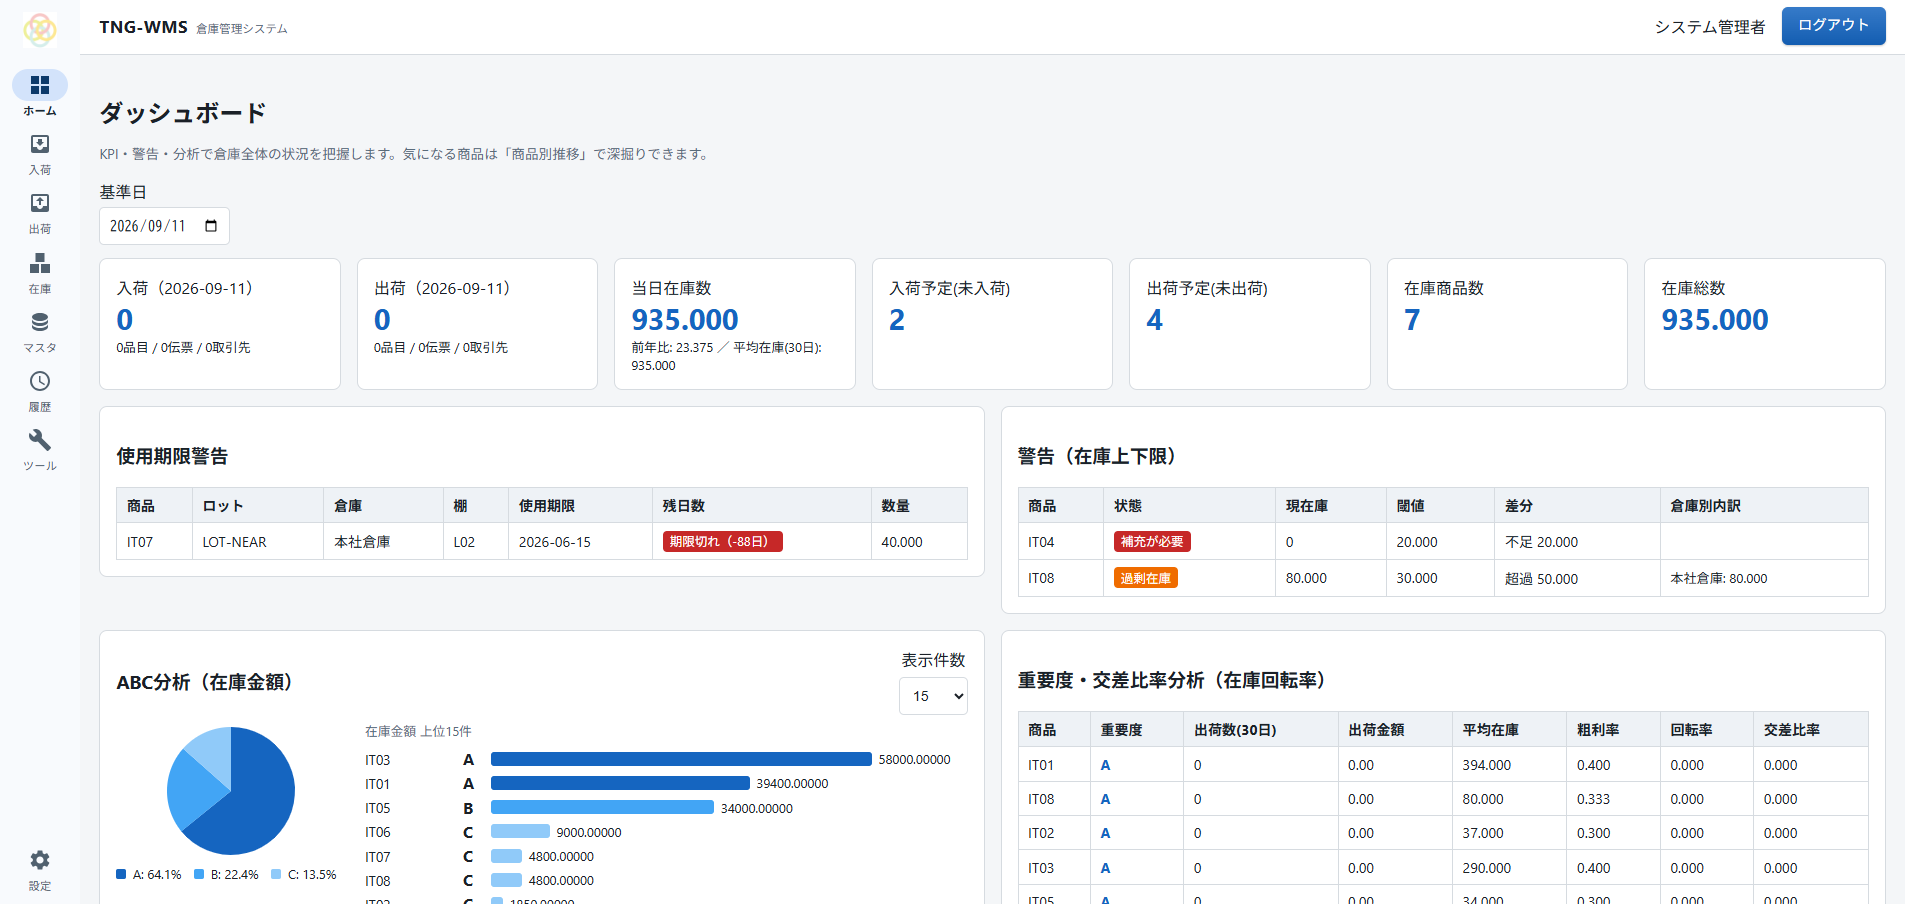This screenshot has height=904, width=1905.
Task: Open the 設定 gear icon
Action: pos(40,860)
